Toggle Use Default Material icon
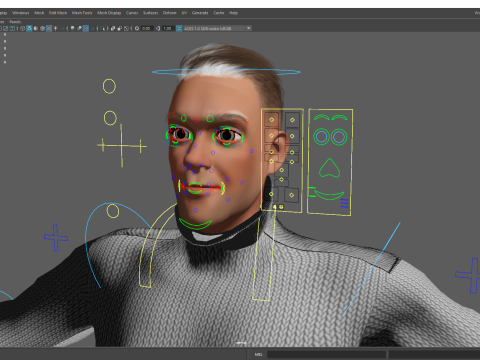480x360 pixels. (36, 28)
